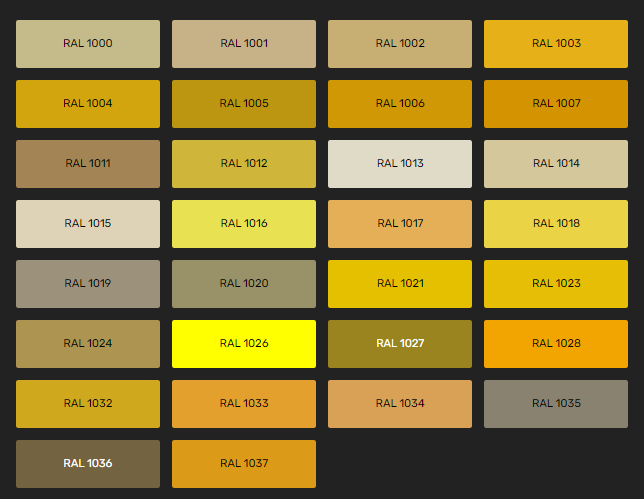The image size is (644, 499).
Task: Click the RAL 1001 swatch
Action: tap(244, 44)
